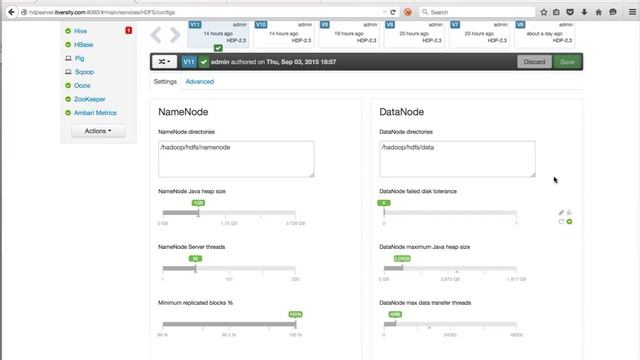The height and width of the screenshot is (360, 640).
Task: Undo change to DataNode failed disk tolerance
Action: pos(561,222)
